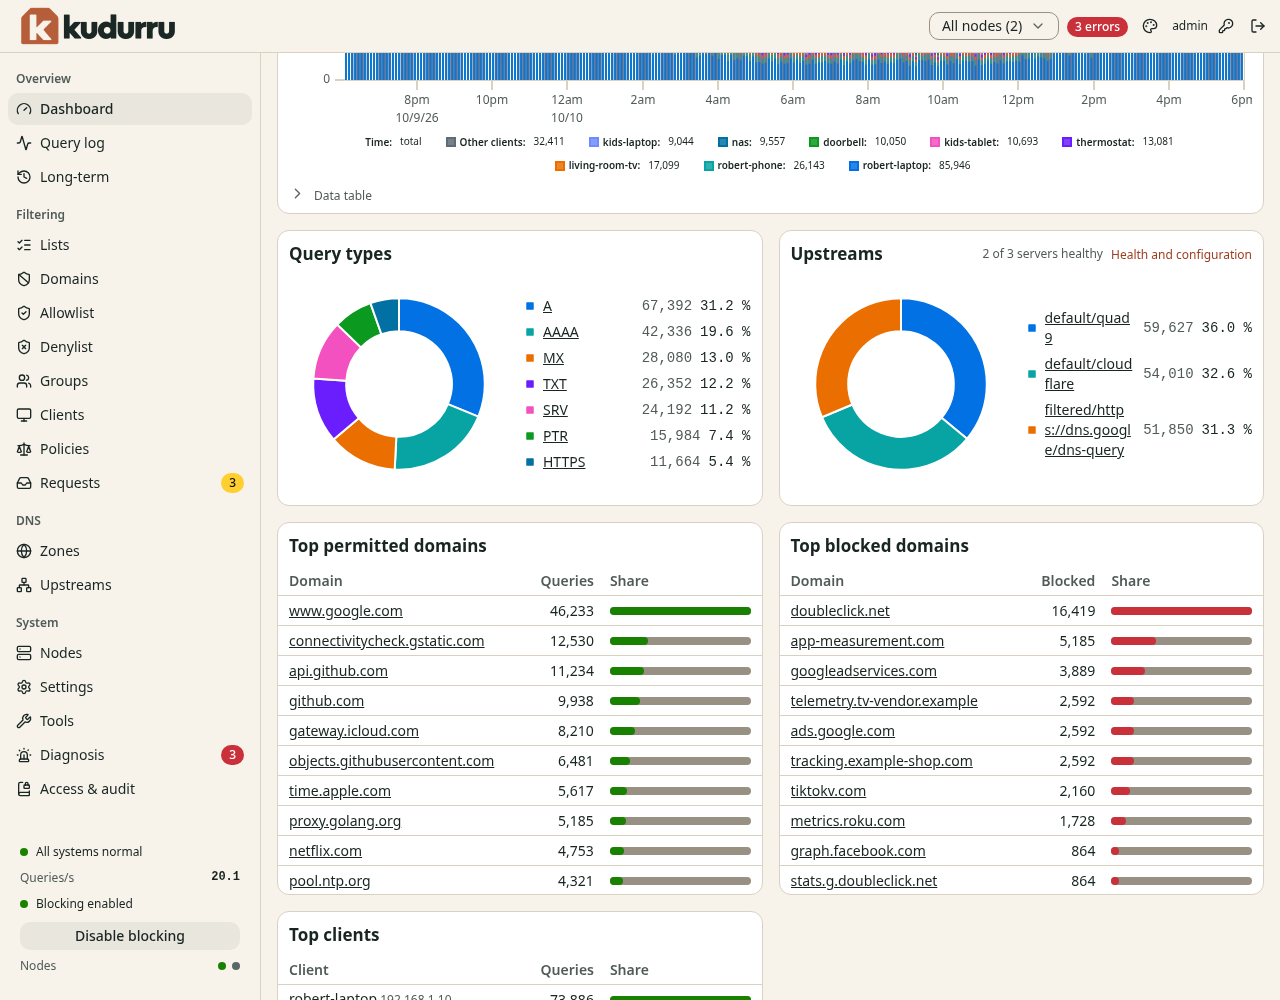Go to the Requests menu item

point(130,483)
